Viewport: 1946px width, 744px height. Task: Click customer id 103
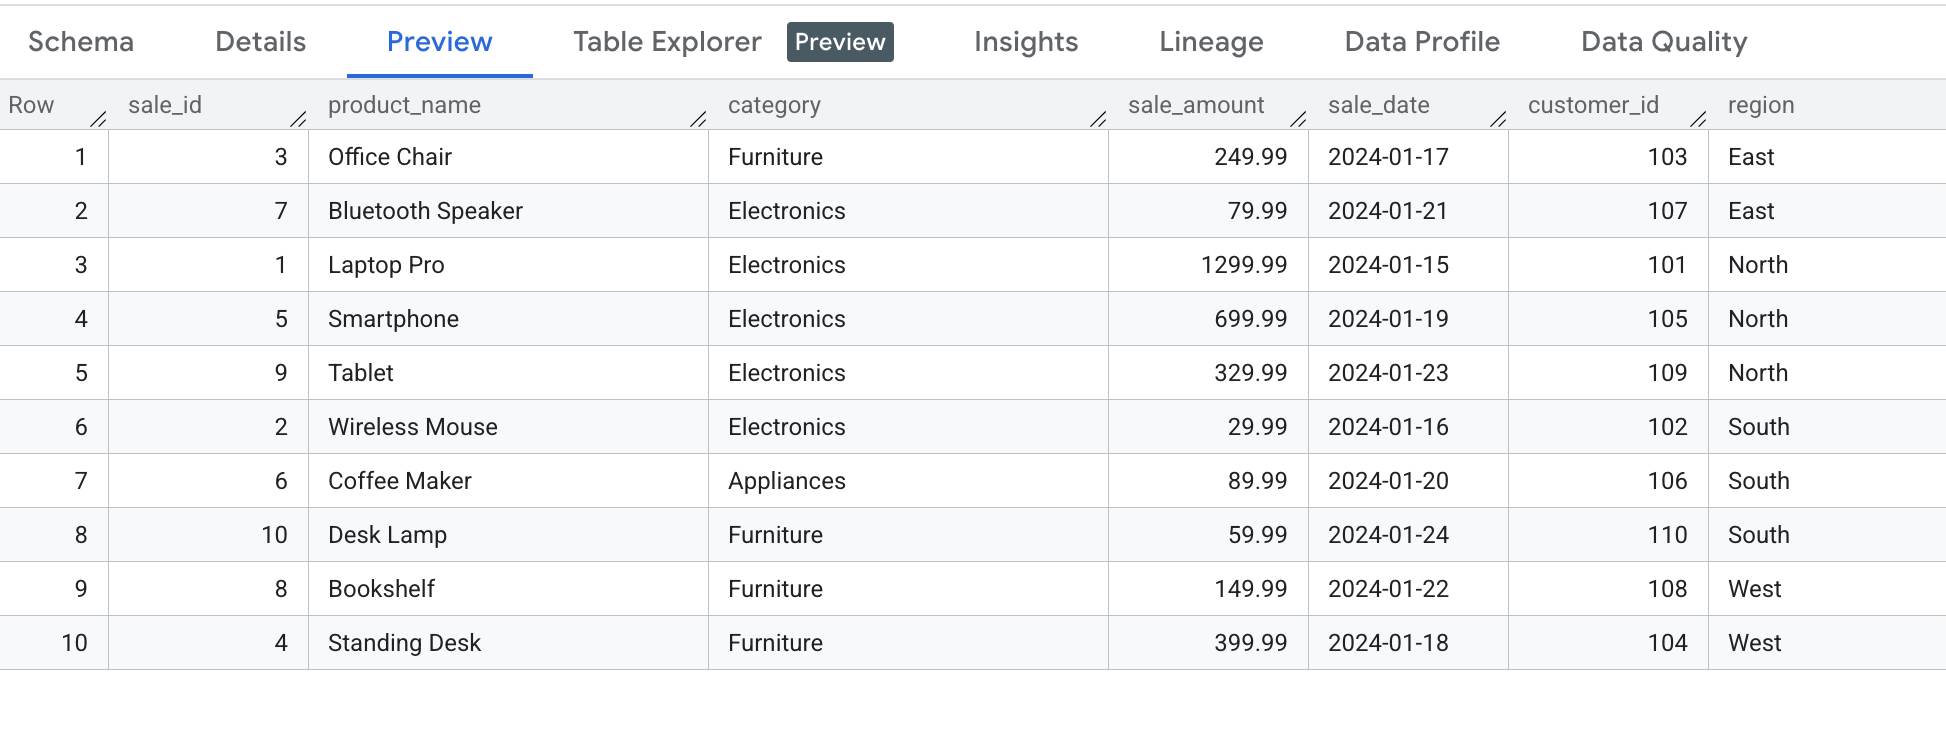(1667, 157)
